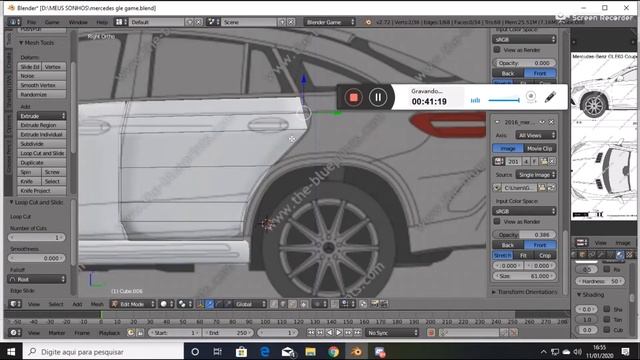The height and width of the screenshot is (360, 640).
Task: Click the Extrude Region button
Action: click(42, 125)
